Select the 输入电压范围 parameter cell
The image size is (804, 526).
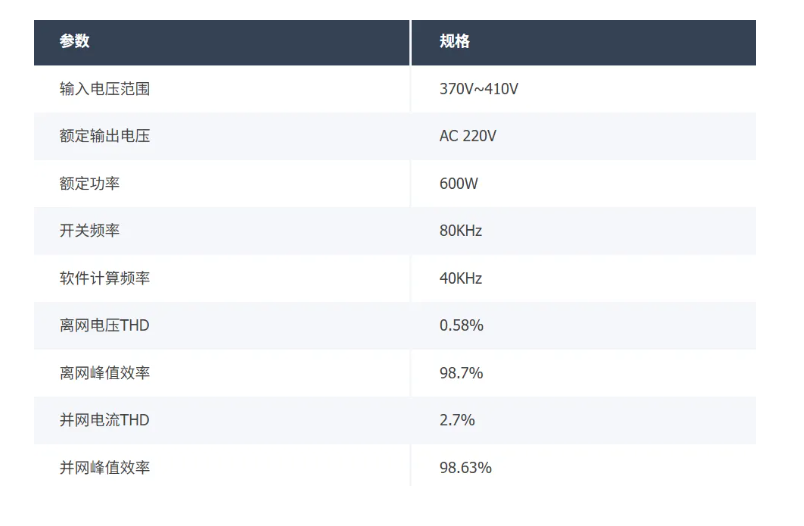[x=105, y=89]
